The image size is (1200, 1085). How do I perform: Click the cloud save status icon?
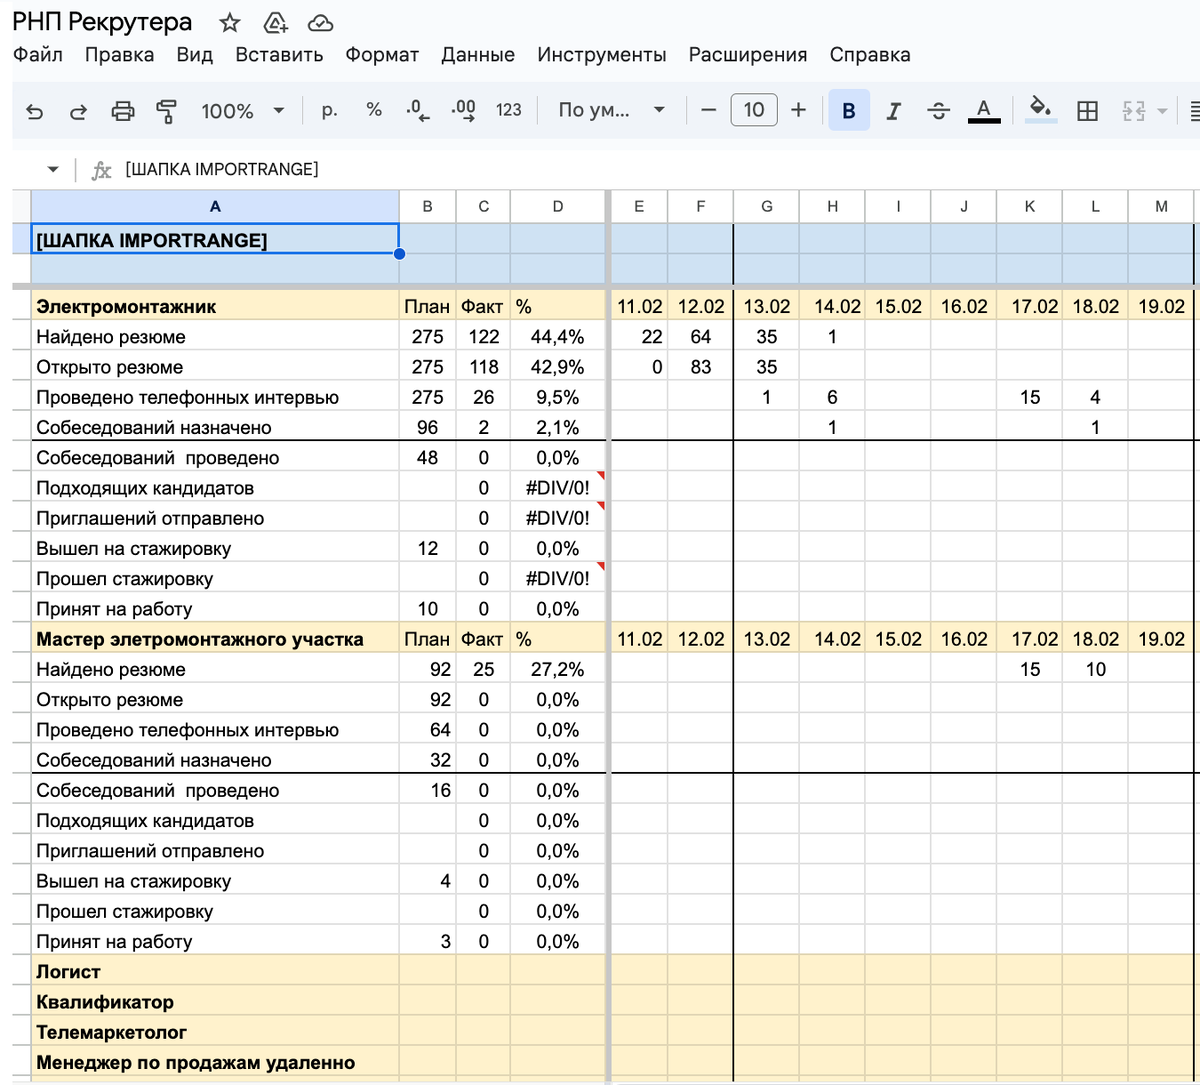pyautogui.click(x=320, y=23)
